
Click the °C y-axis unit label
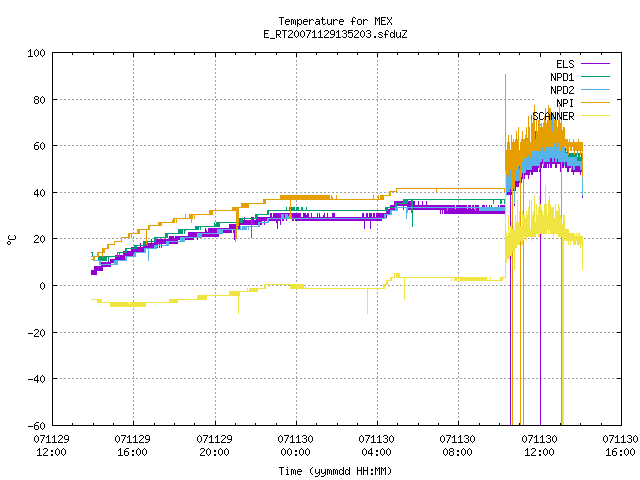(12, 240)
